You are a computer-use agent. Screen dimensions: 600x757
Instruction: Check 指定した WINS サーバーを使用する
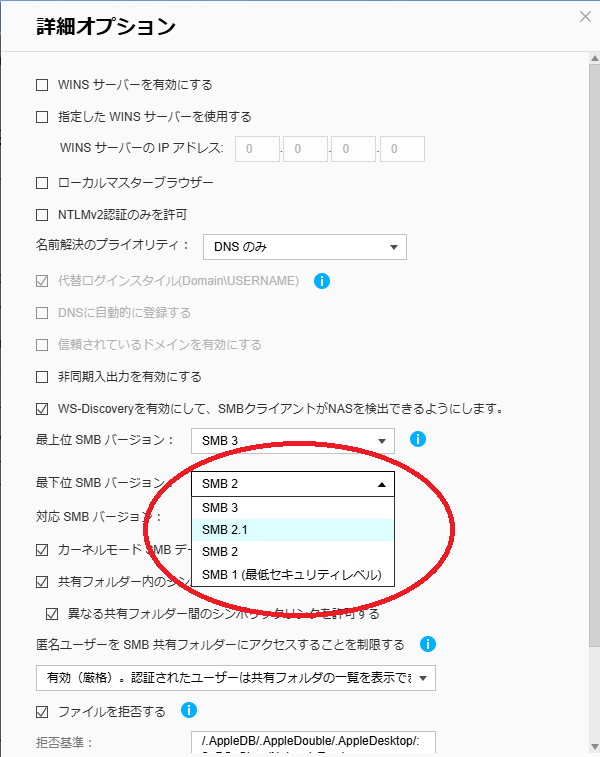42,117
